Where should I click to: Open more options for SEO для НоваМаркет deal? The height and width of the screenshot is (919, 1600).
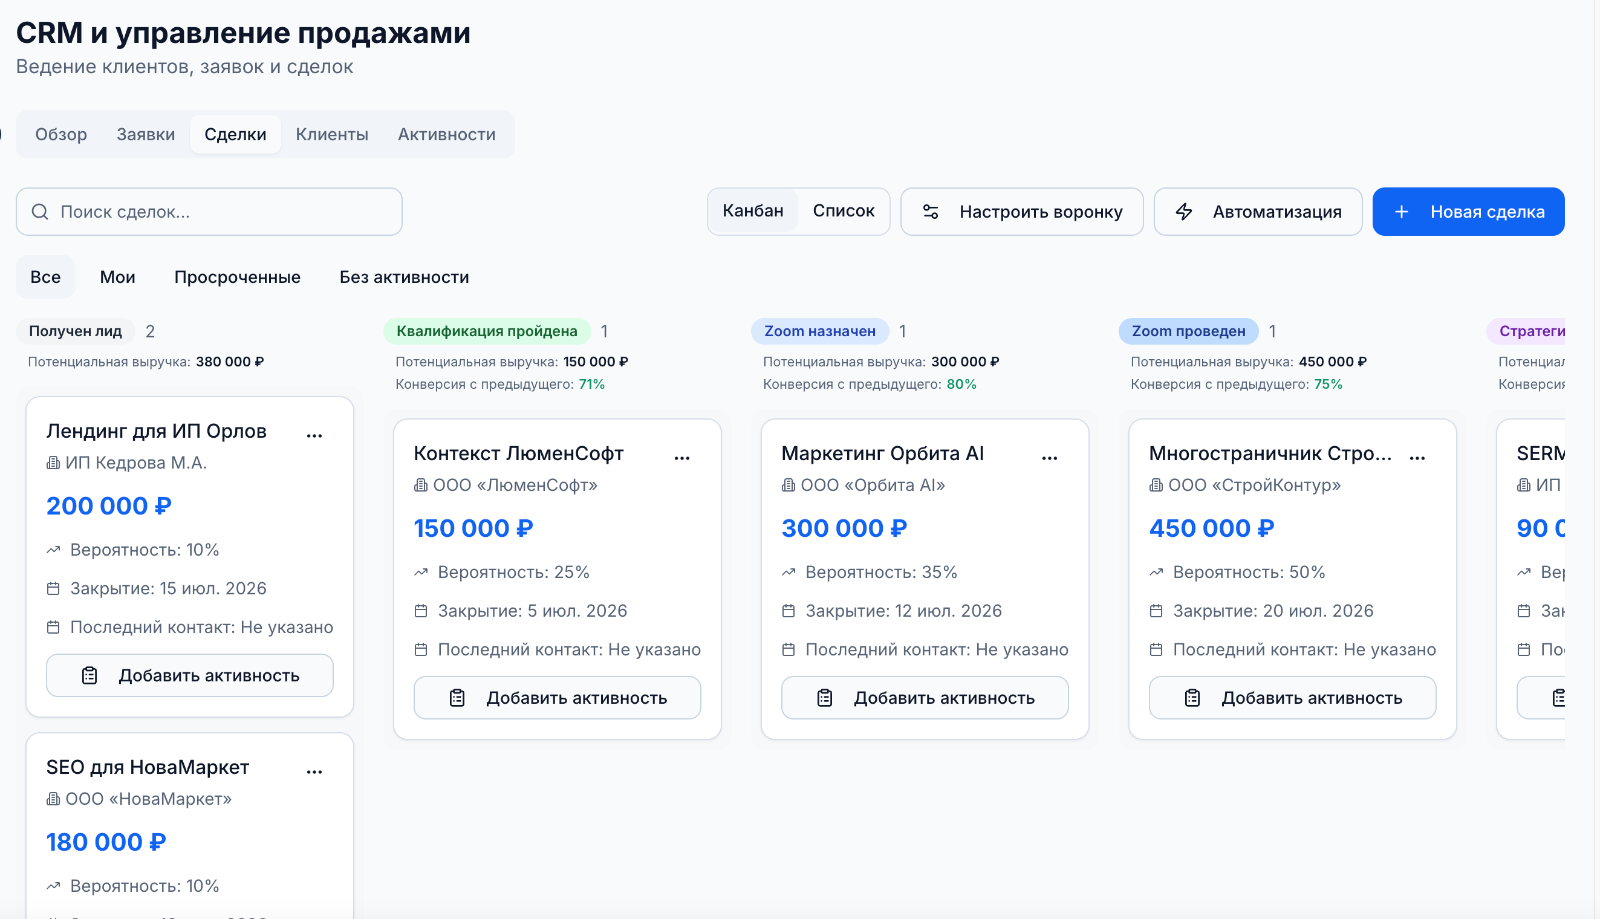pos(314,771)
